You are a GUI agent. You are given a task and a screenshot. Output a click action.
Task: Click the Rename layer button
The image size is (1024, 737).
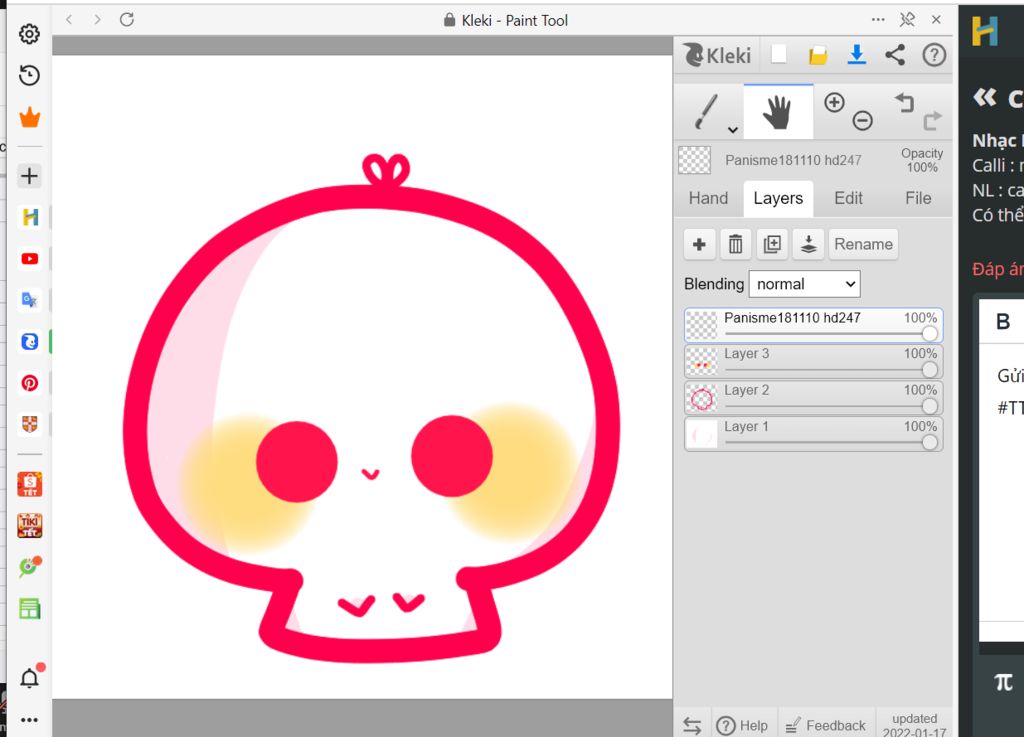(863, 244)
